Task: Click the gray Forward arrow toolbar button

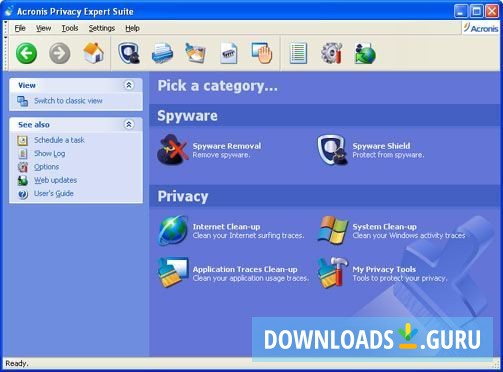Action: pos(60,53)
